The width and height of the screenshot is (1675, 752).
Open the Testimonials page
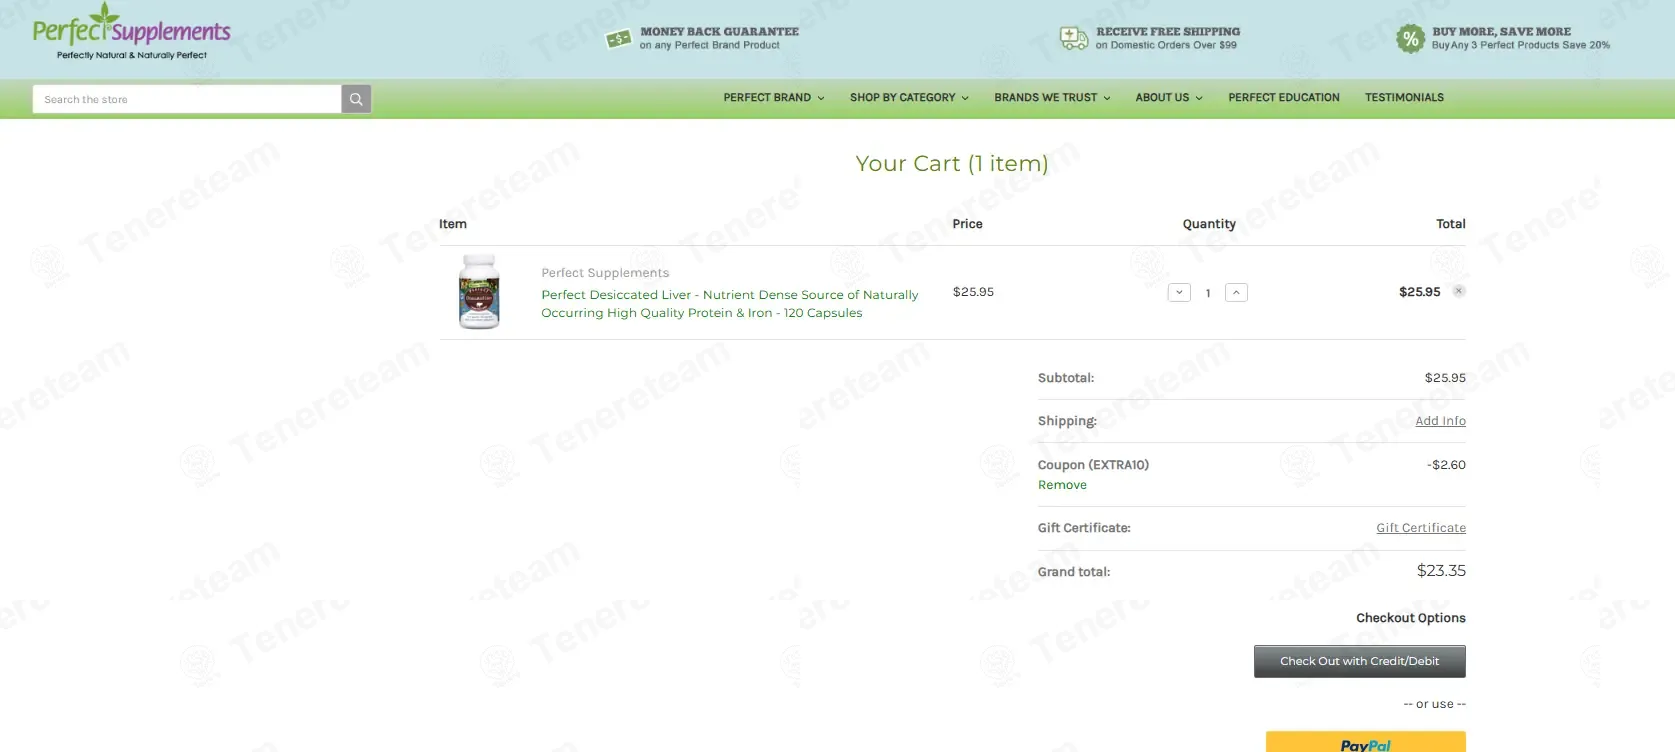tap(1404, 98)
